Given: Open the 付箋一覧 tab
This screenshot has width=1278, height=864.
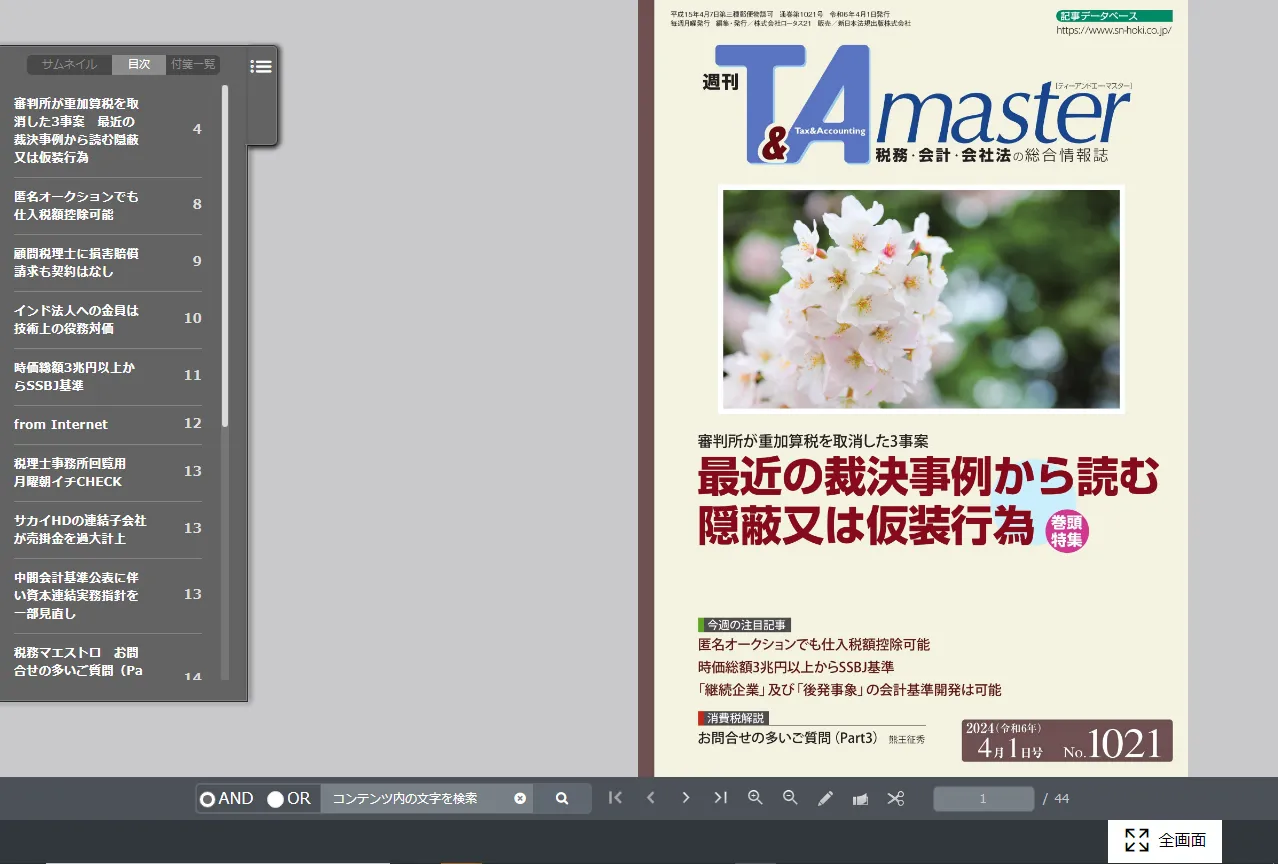Looking at the screenshot, I should point(193,65).
